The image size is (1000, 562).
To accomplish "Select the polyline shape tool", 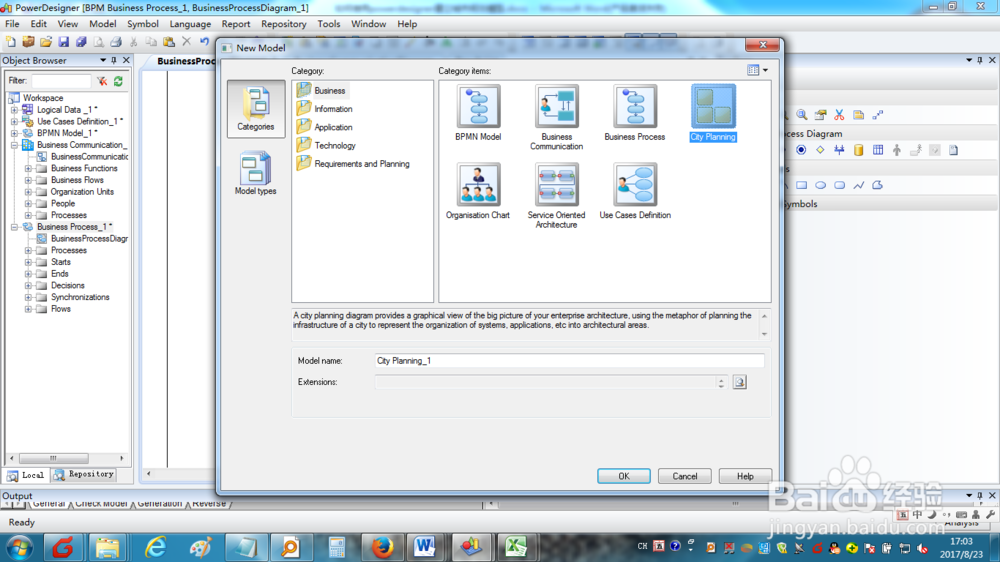I will 858,185.
